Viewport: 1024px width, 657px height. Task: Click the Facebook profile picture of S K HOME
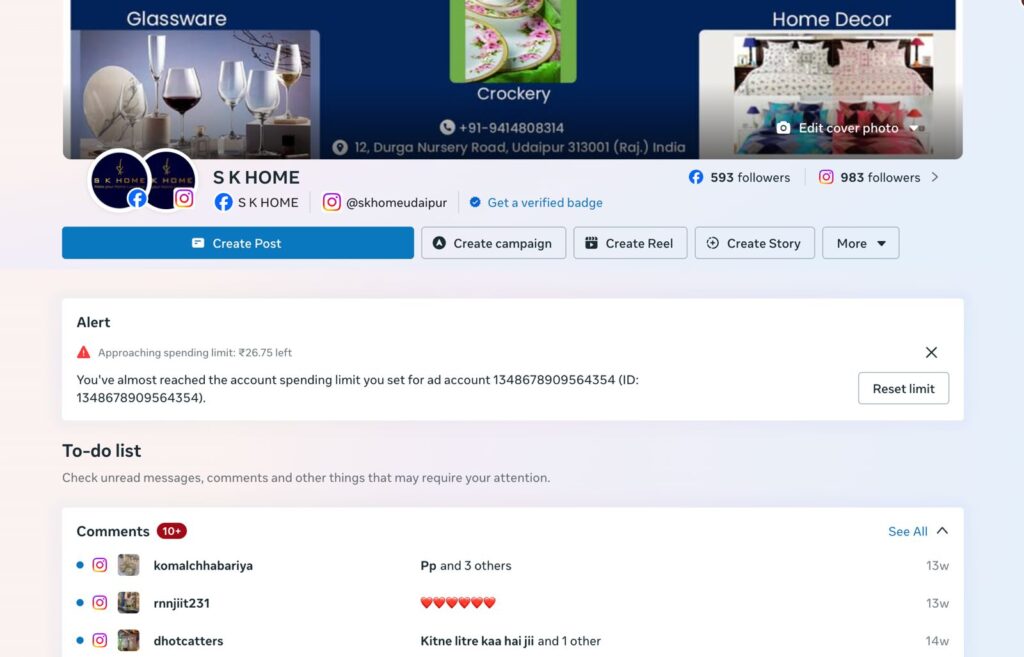click(119, 180)
